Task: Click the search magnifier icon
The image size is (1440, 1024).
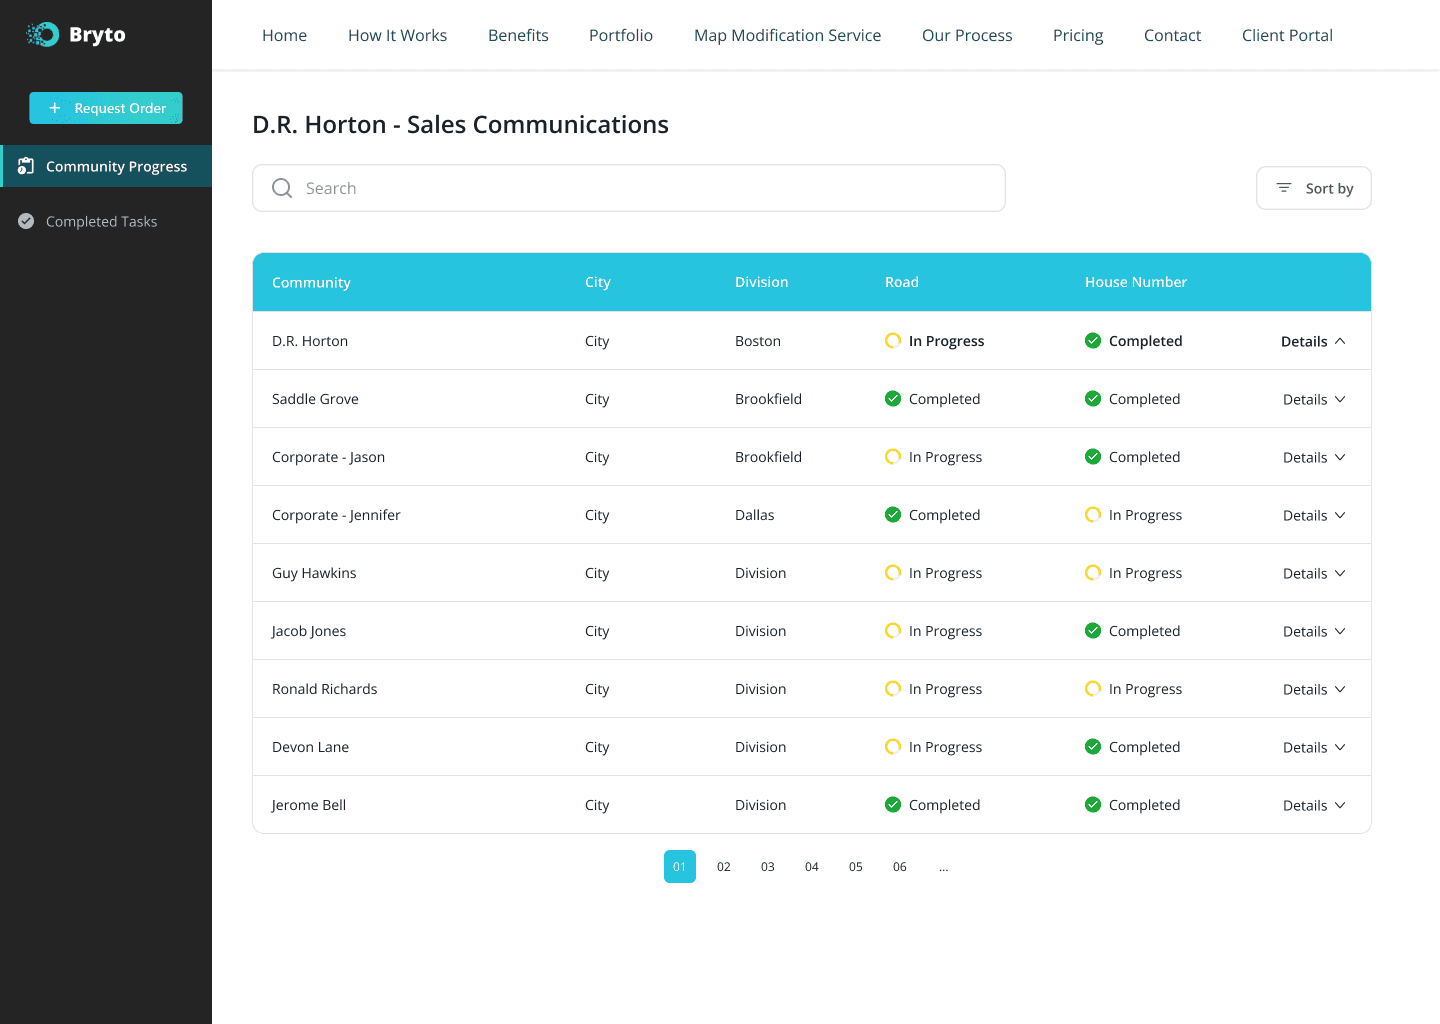Action: 282,188
